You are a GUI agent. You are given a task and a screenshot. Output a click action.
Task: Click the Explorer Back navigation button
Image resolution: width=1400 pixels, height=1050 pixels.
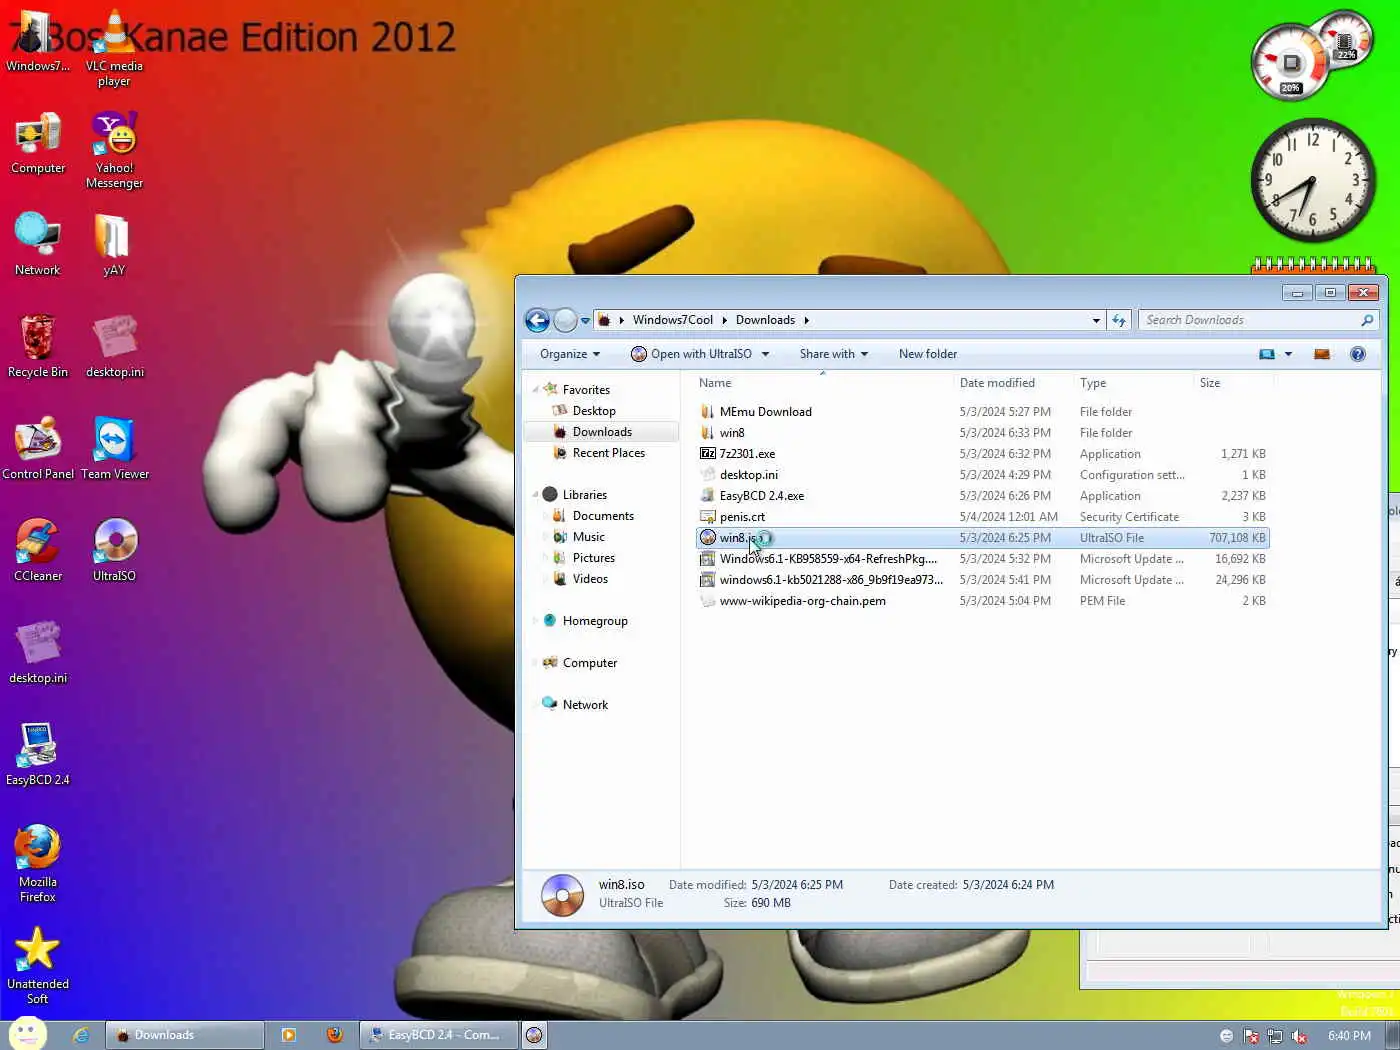pos(537,320)
